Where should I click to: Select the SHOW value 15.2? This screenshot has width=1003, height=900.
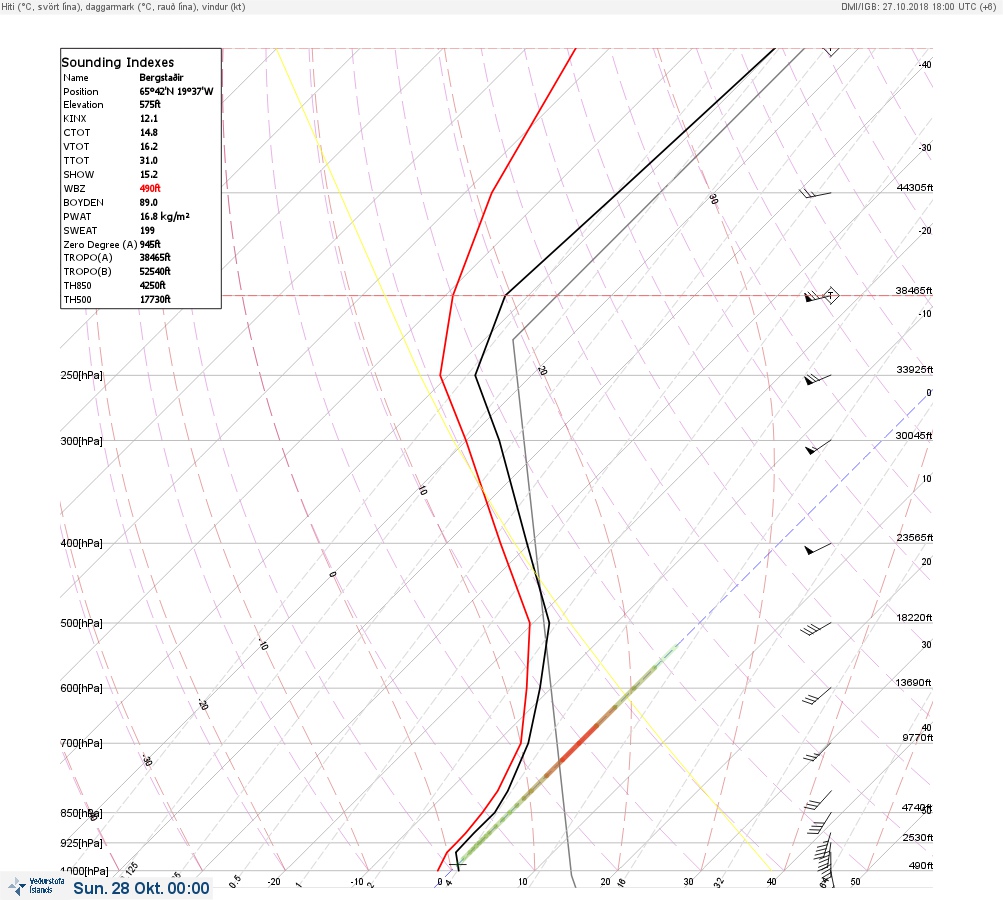coord(148,175)
